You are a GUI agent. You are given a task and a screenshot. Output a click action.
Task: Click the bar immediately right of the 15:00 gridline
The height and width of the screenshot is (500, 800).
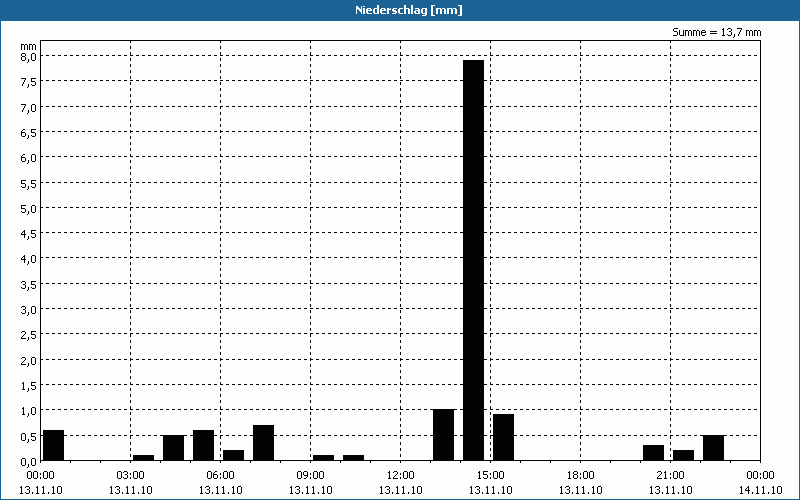504,437
